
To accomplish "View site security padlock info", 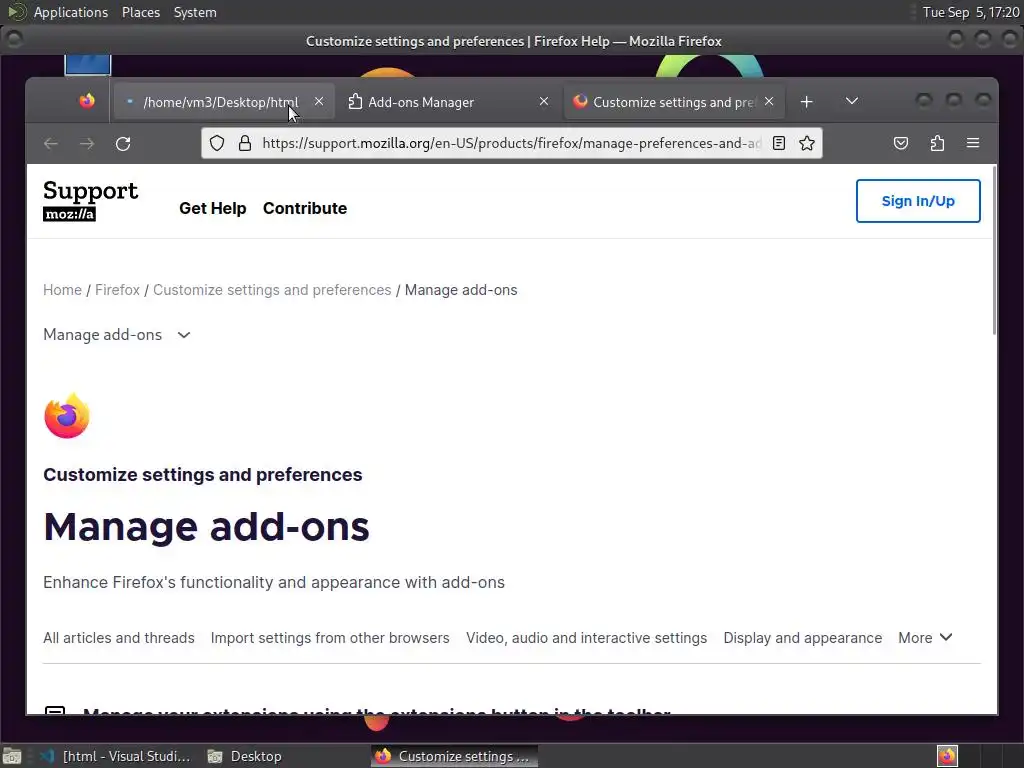I will coord(245,143).
